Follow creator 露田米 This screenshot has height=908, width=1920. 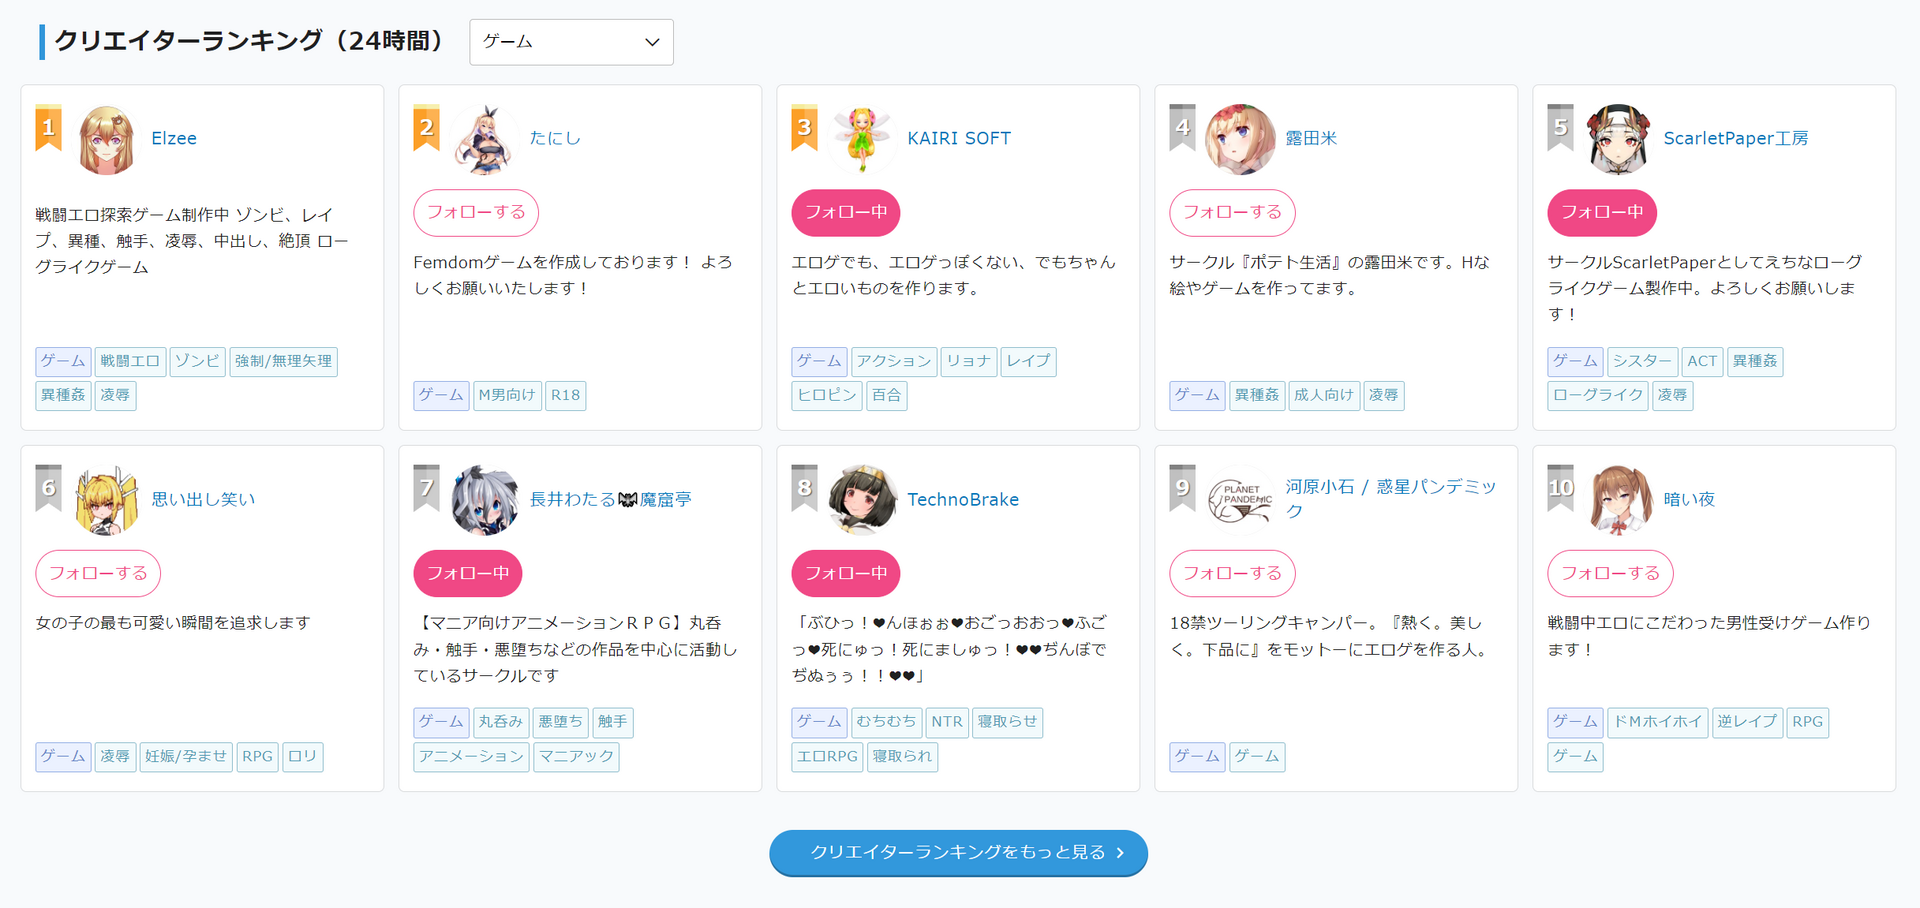click(1232, 213)
